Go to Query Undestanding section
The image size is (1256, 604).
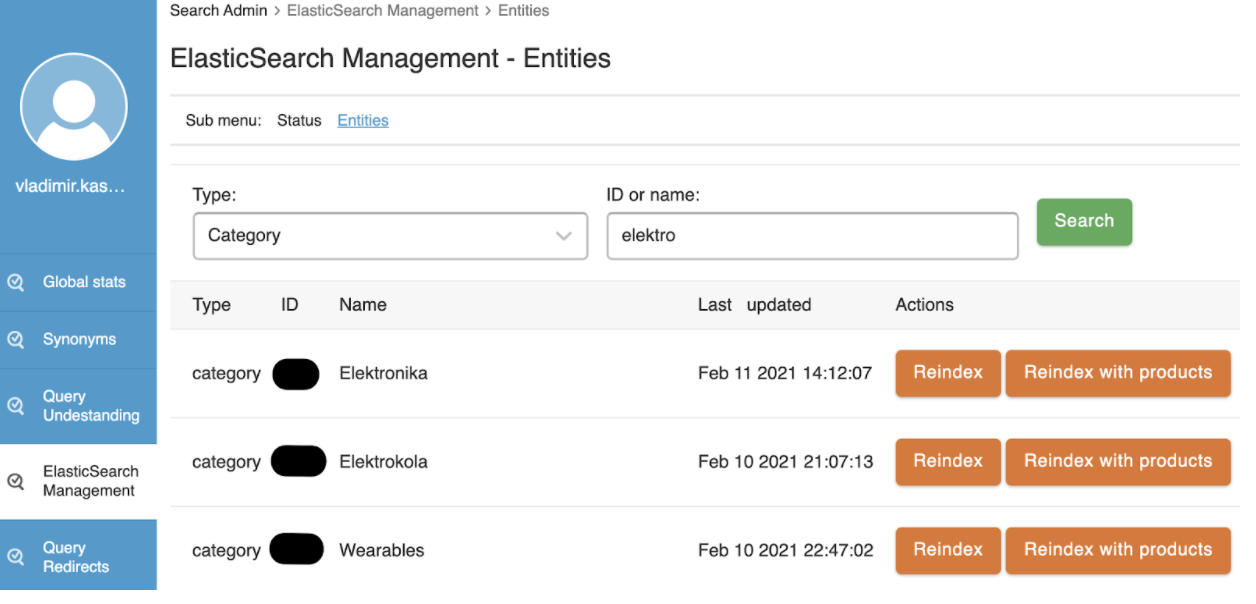[78, 406]
